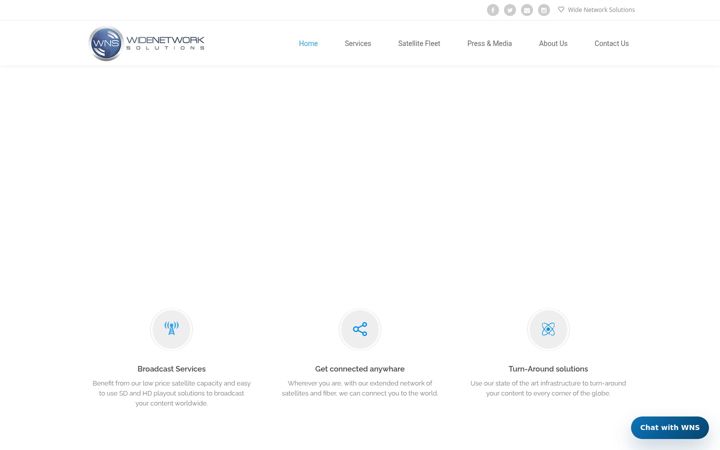The width and height of the screenshot is (720, 450).
Task: Click the broadcast tower icon
Action: (x=171, y=329)
